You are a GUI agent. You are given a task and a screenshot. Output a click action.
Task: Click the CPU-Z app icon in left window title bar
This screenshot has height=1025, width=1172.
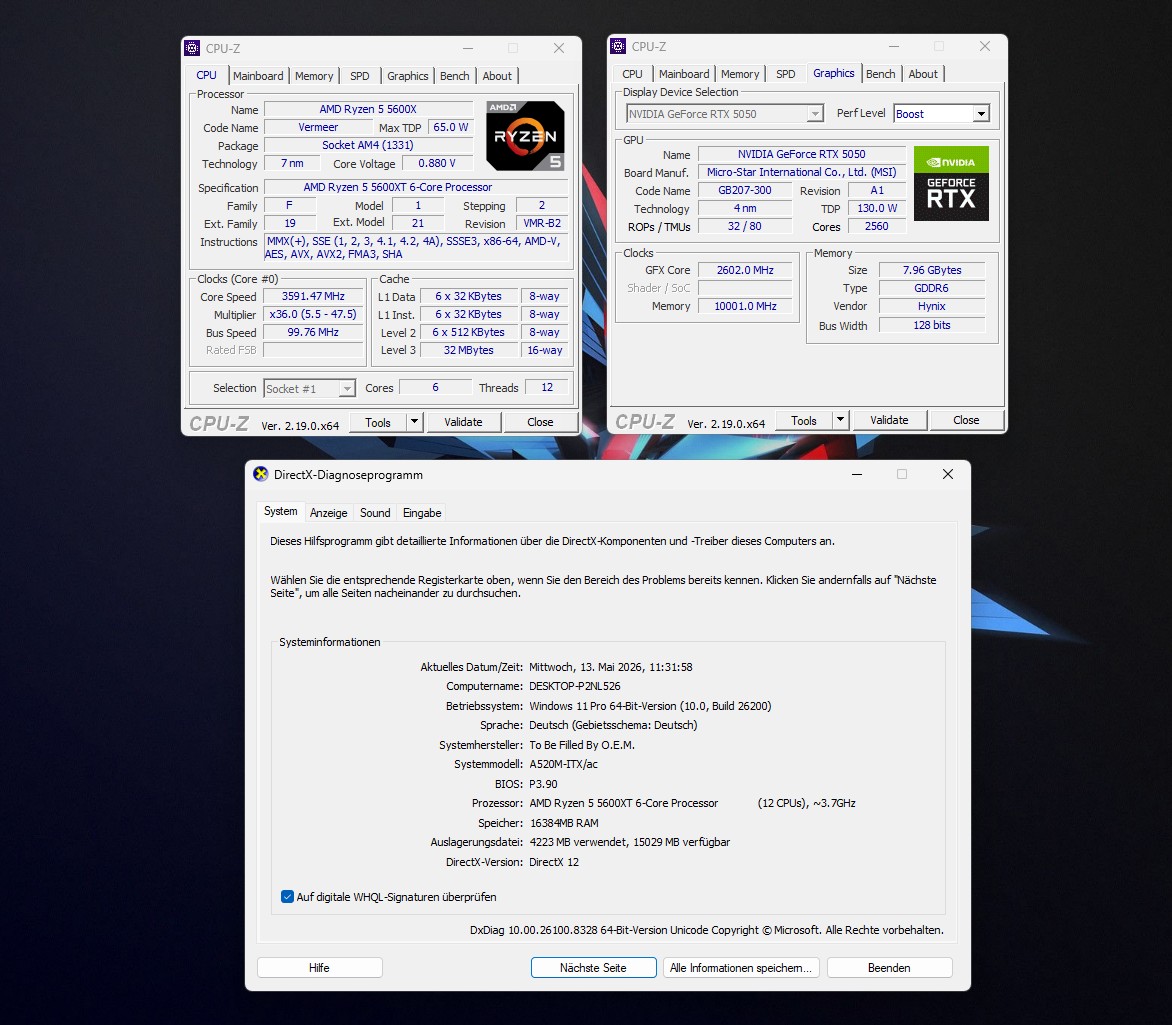tap(192, 48)
